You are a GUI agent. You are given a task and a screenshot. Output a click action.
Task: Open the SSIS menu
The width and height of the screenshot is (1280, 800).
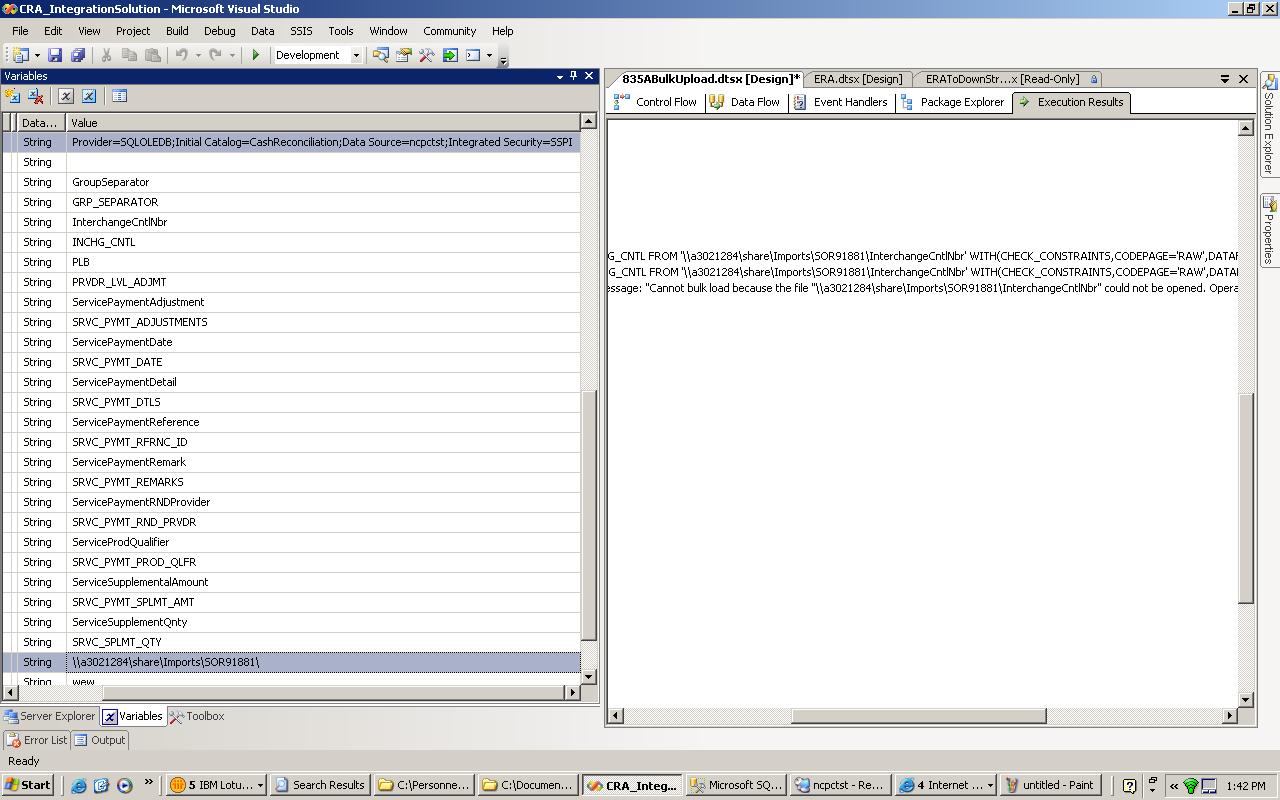(x=301, y=31)
